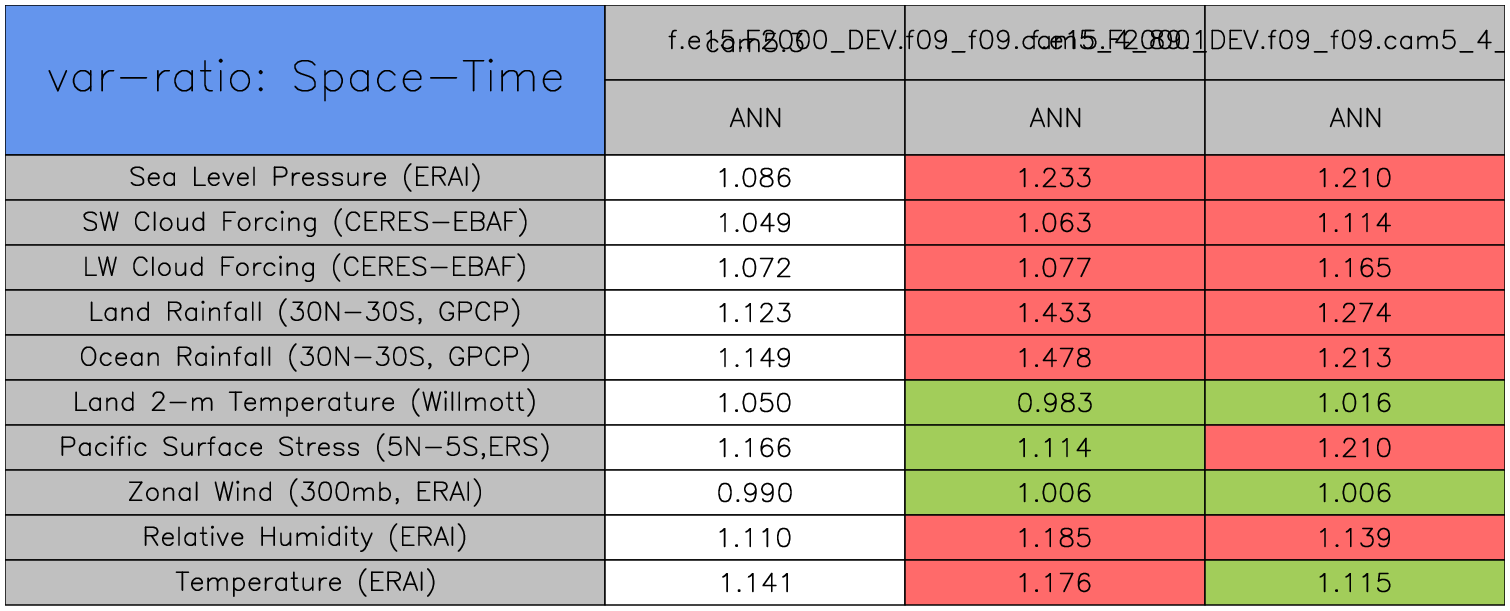
Task: Select the Pacific Surface Stress (5N-5S,ERS) label
Action: coord(305,448)
